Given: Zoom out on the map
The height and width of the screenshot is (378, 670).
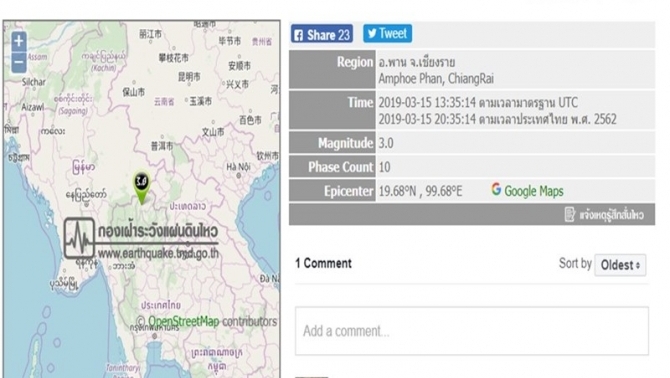Looking at the screenshot, I should pyautogui.click(x=19, y=62).
